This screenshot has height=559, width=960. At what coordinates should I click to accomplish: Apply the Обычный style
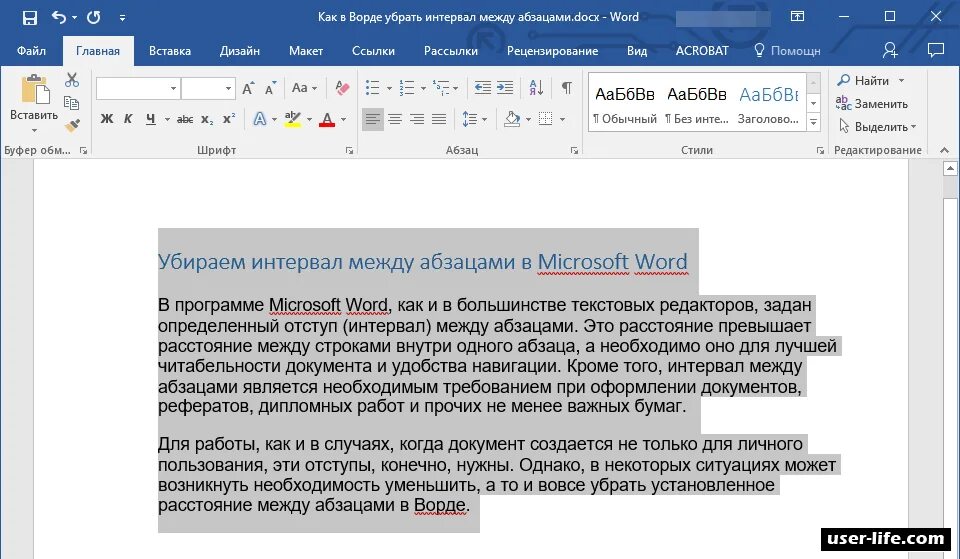click(x=624, y=104)
